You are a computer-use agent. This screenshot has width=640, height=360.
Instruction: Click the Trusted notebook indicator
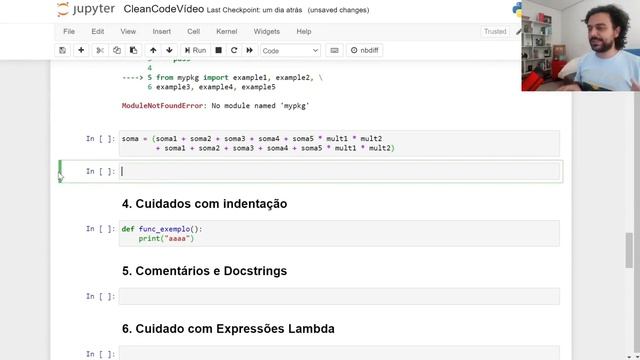pos(495,31)
